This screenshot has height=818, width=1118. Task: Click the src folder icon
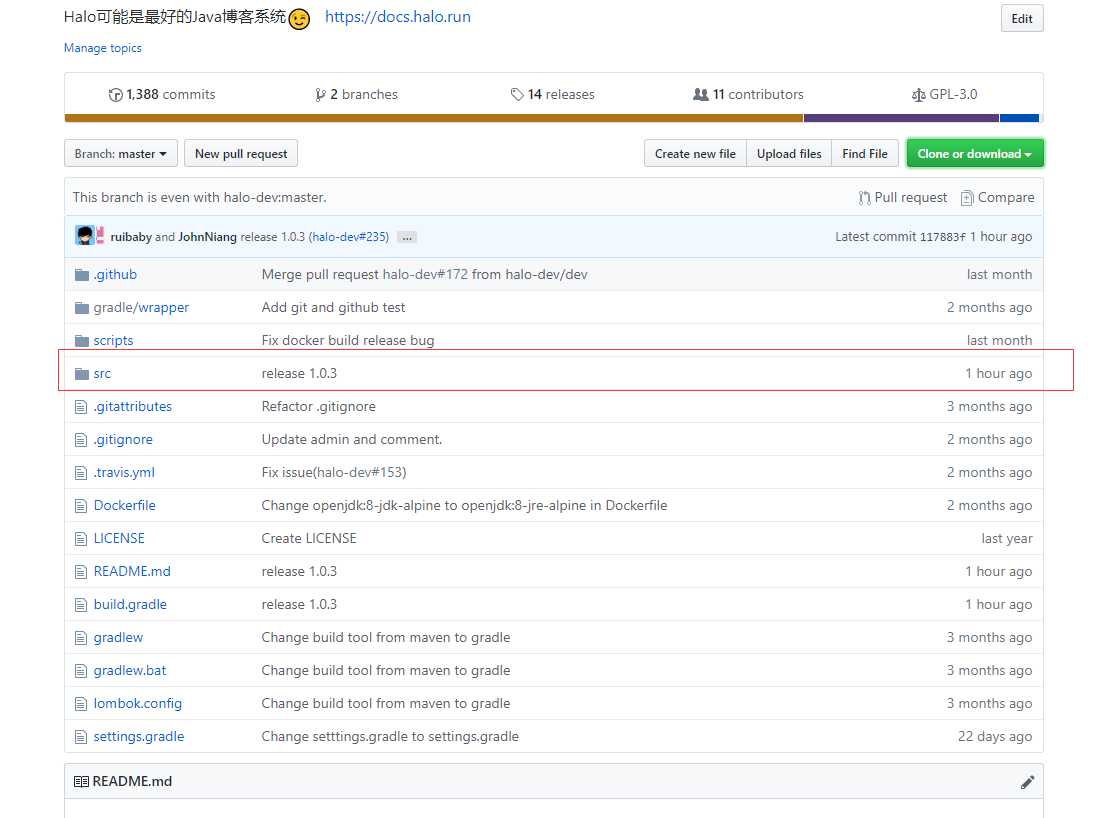click(x=82, y=374)
